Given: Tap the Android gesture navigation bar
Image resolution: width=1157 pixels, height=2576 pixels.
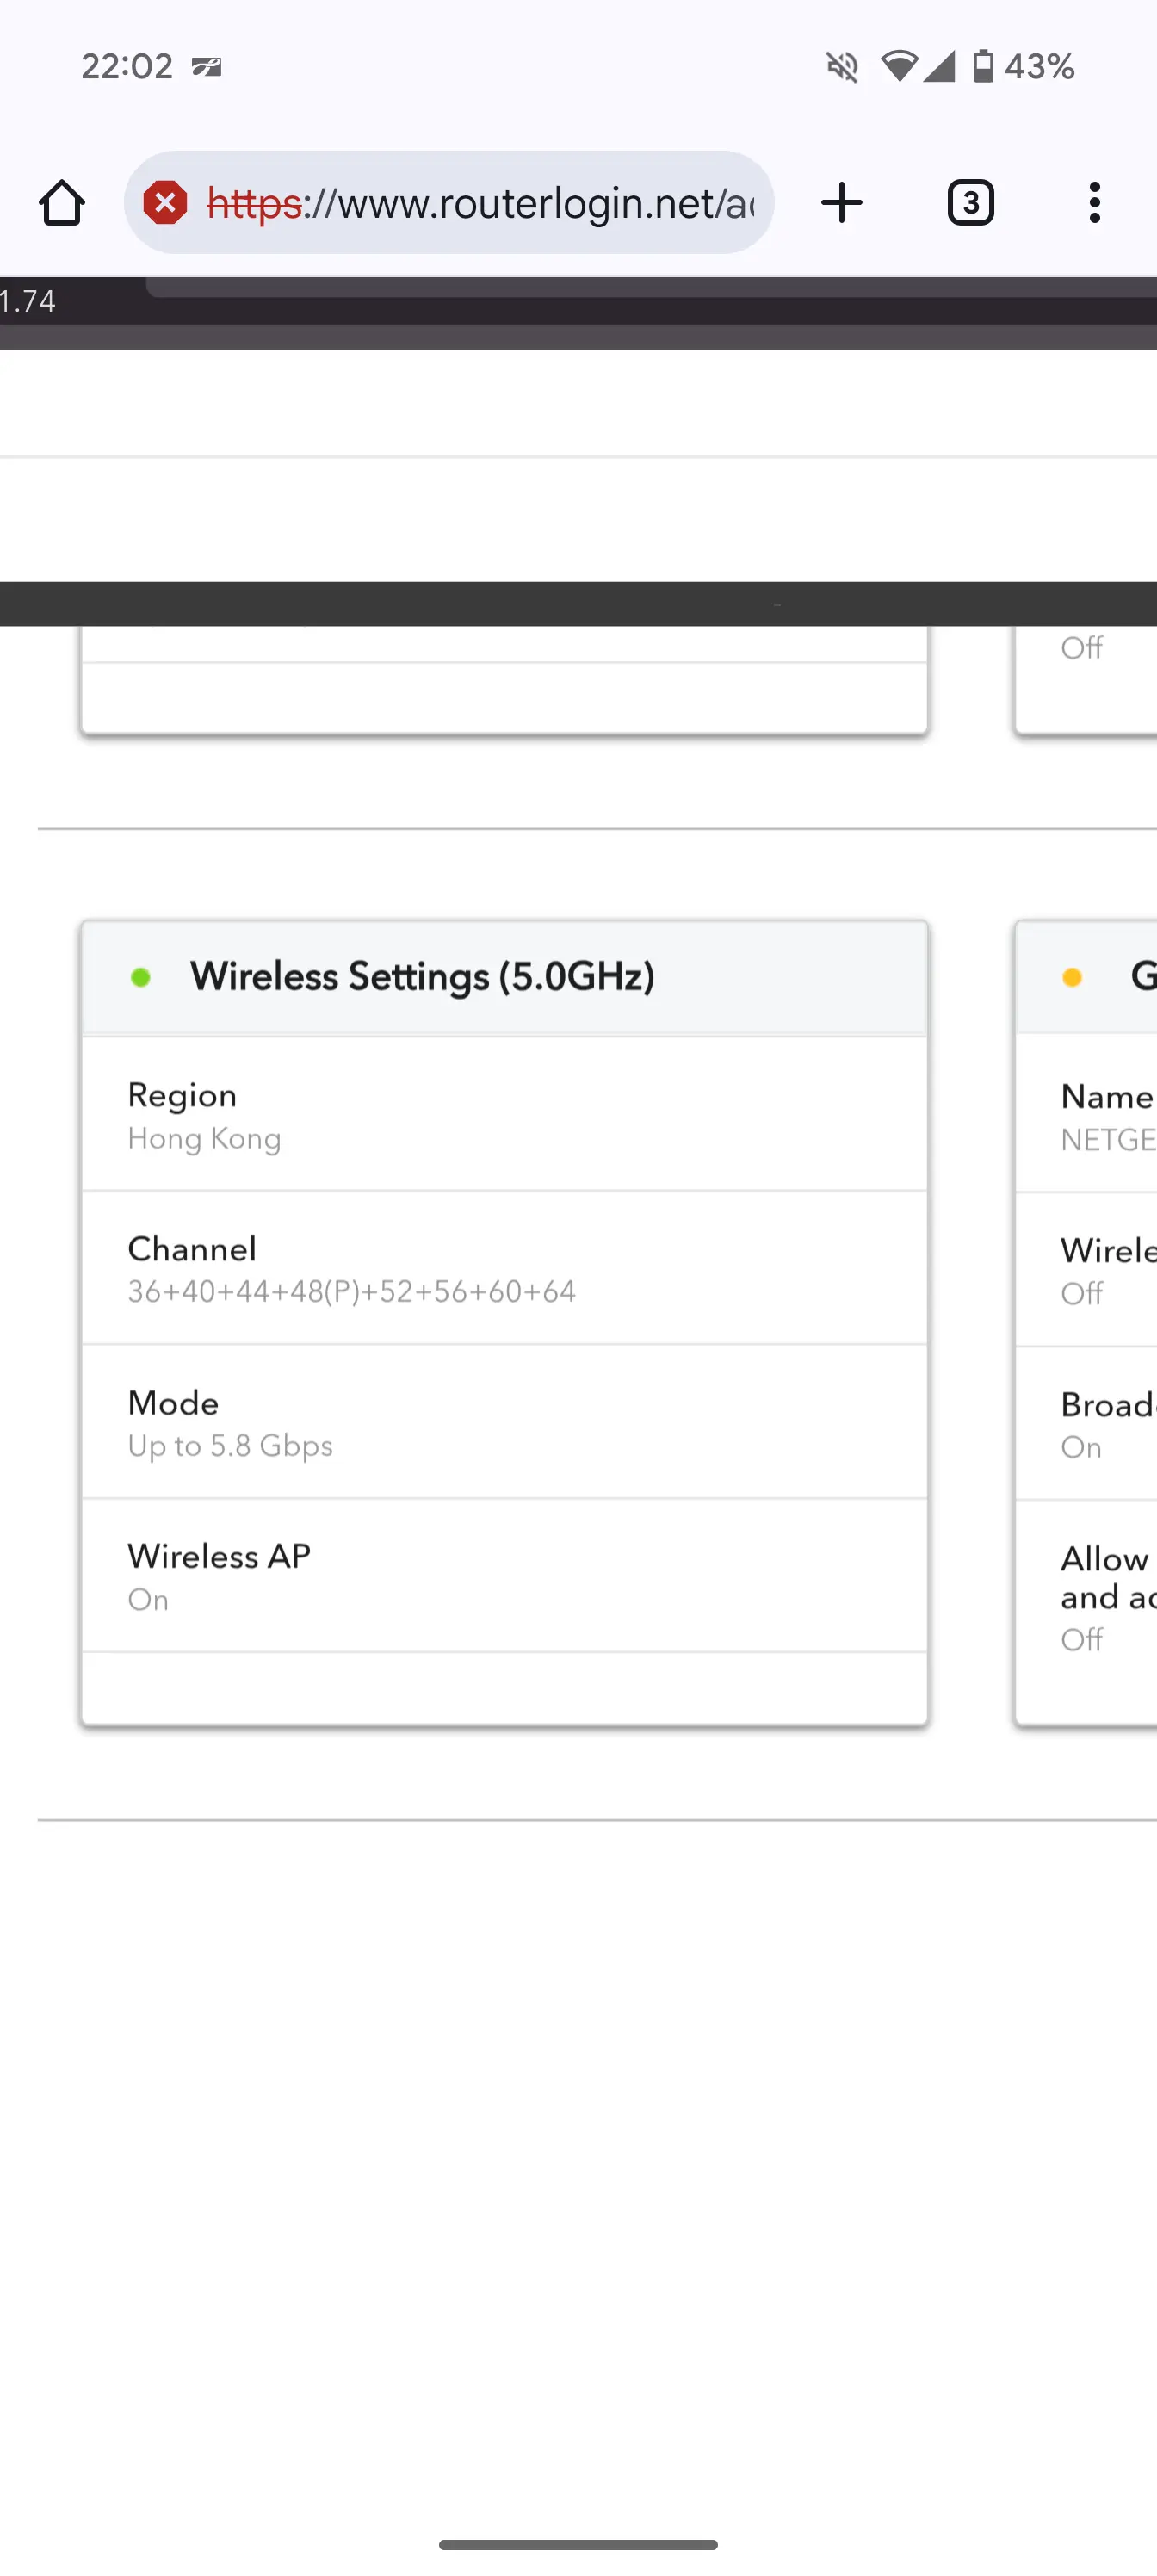Looking at the screenshot, I should click(x=578, y=2544).
